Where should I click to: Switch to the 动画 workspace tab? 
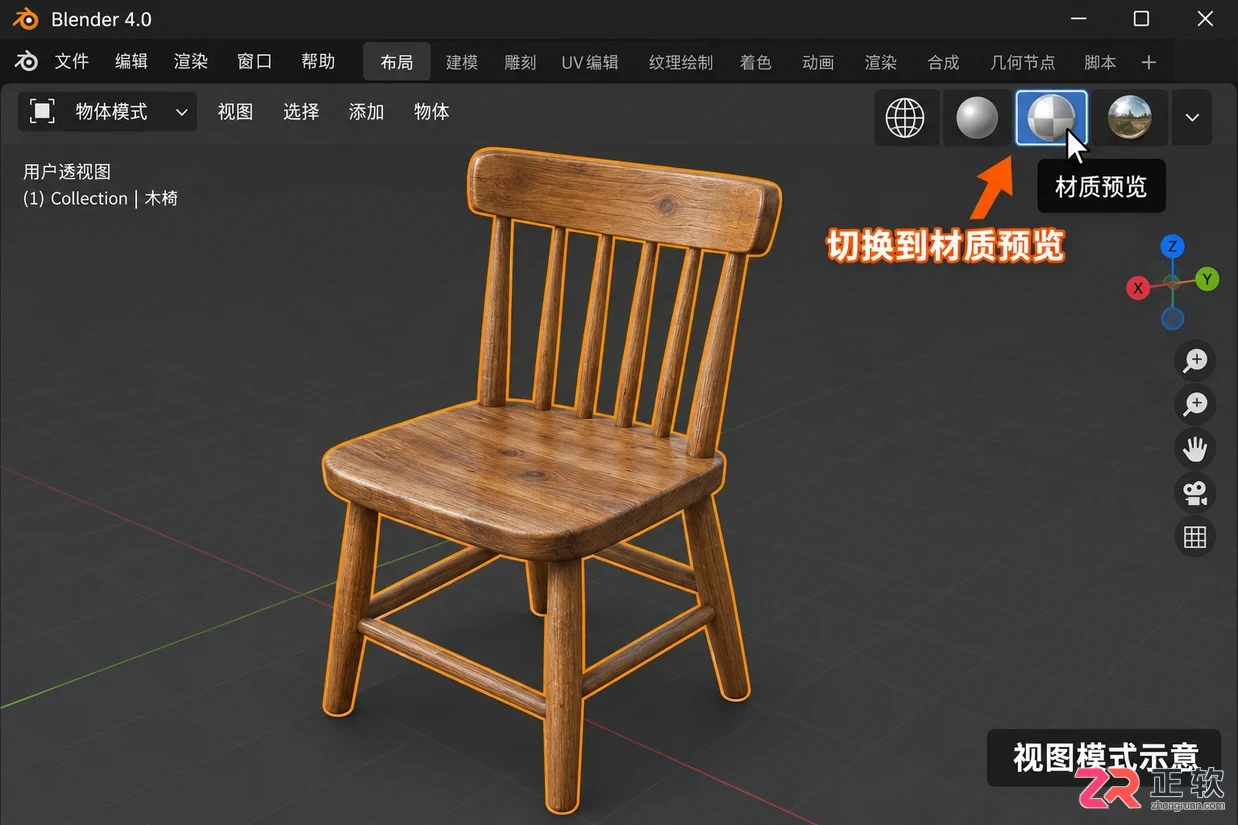pyautogui.click(x=818, y=62)
